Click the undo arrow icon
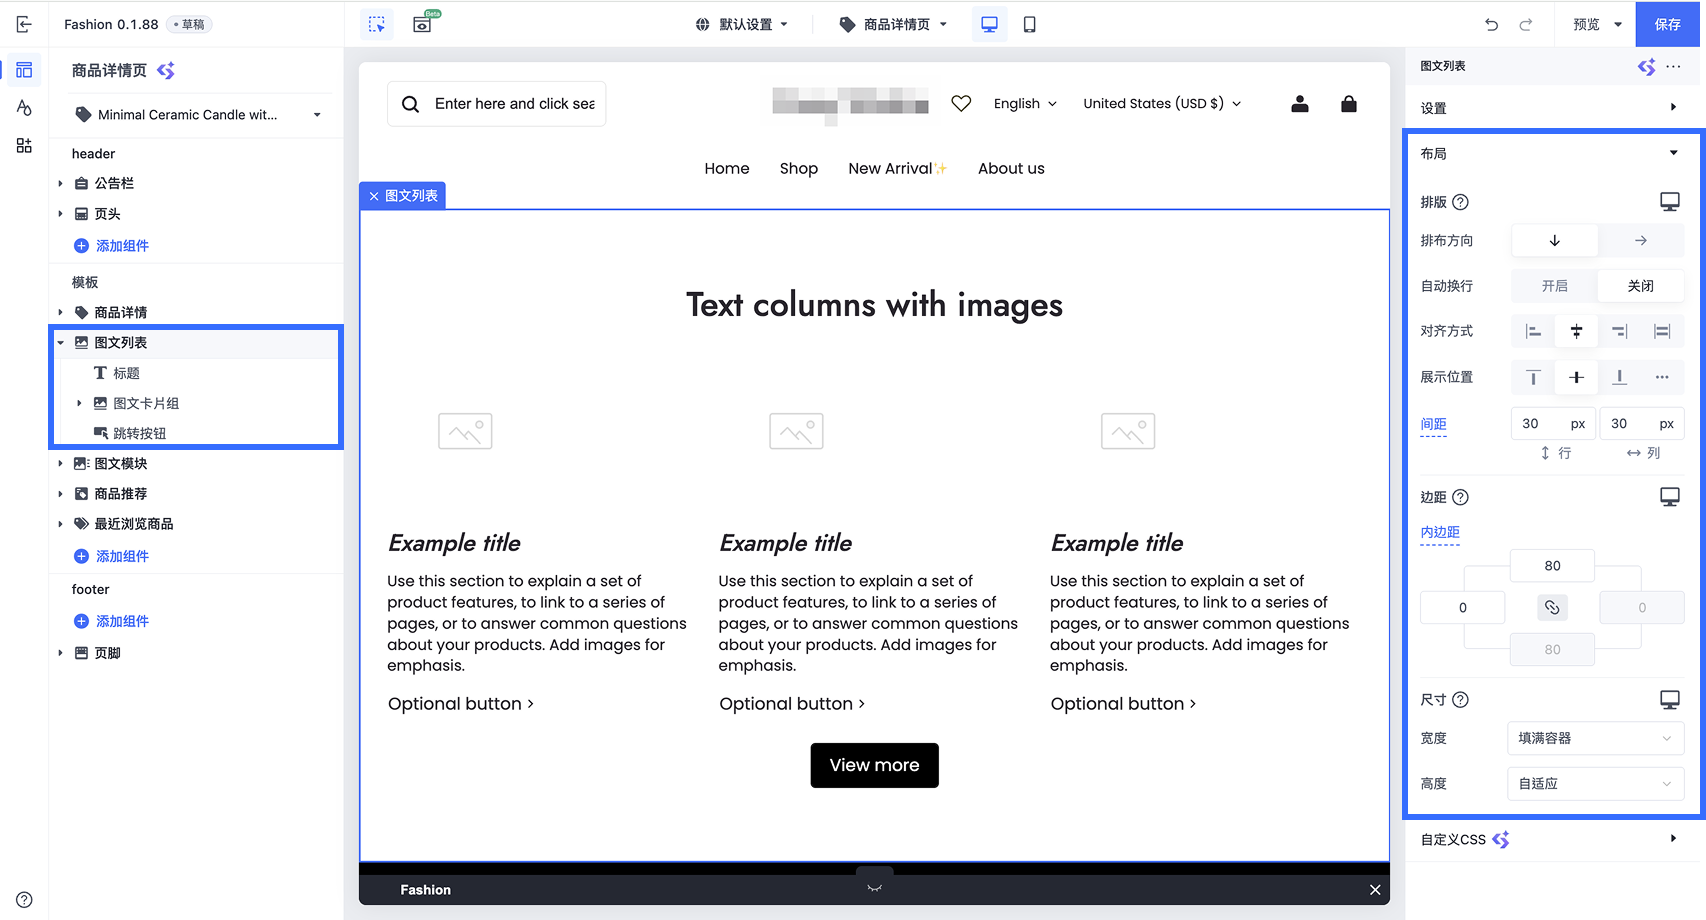The width and height of the screenshot is (1706, 920). 1491,25
